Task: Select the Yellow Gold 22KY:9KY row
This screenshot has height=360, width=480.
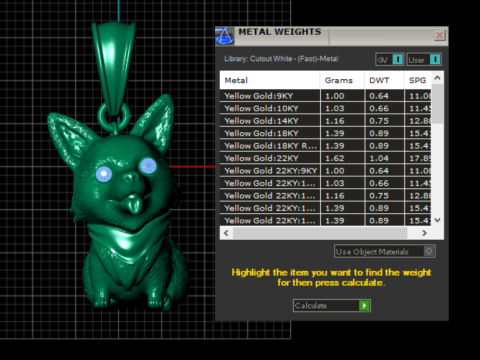Action: (x=325, y=171)
